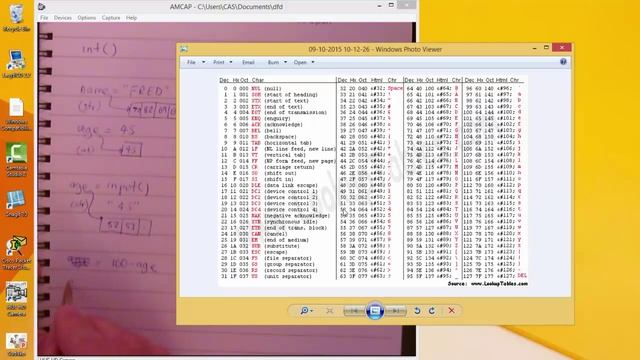
Task: Click the ASCII table image
Action: pyautogui.click(x=373, y=181)
